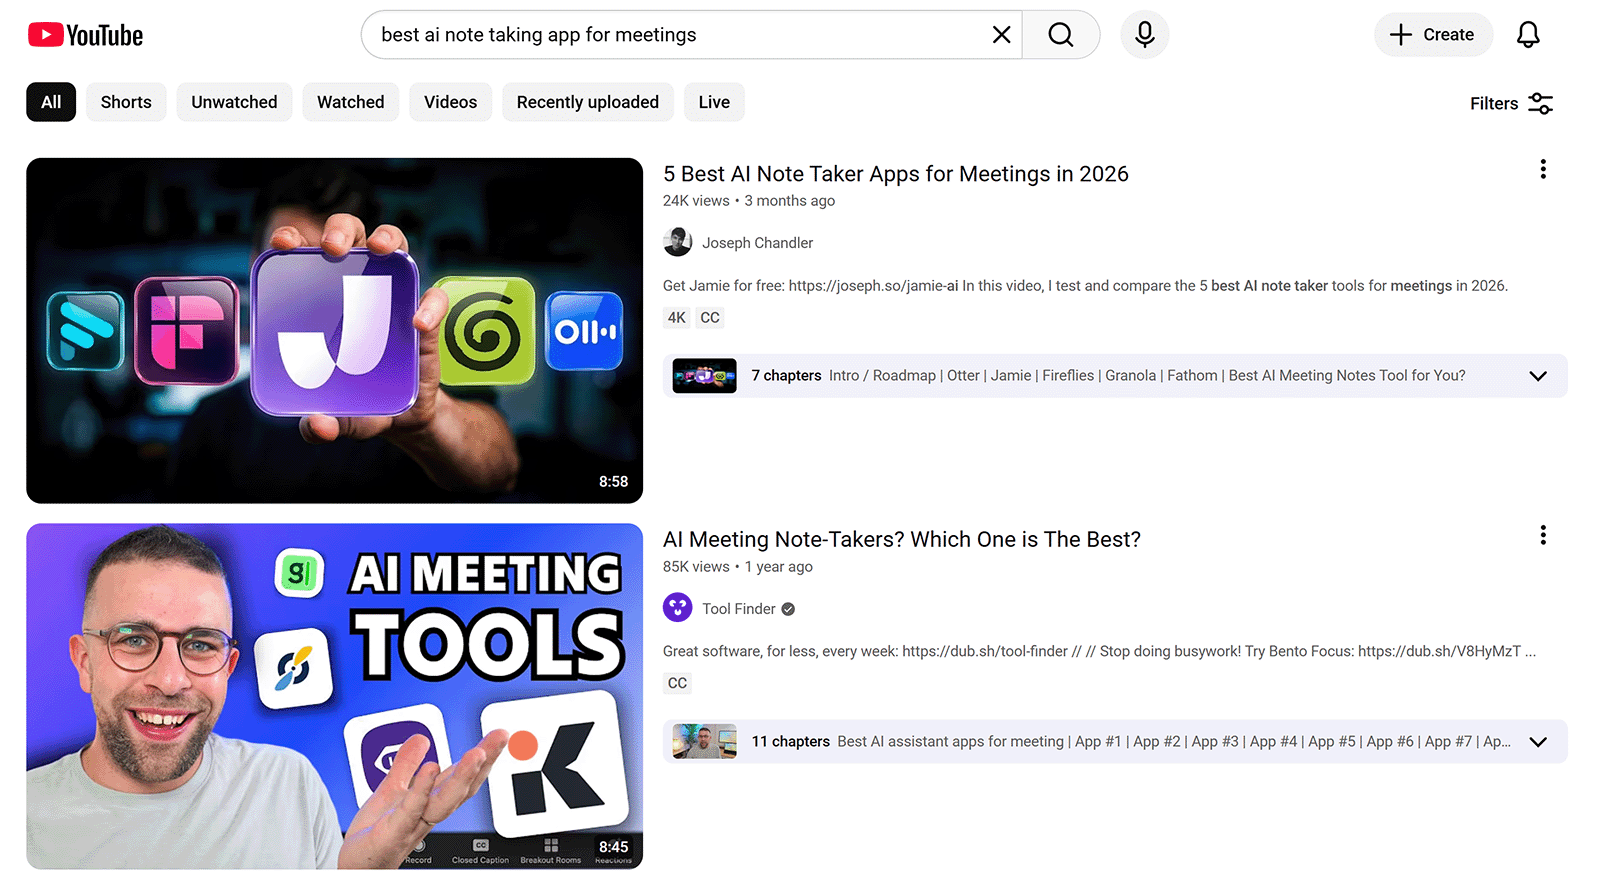
Task: Open more options for 5 Best AI Note Taker video
Action: tap(1543, 169)
